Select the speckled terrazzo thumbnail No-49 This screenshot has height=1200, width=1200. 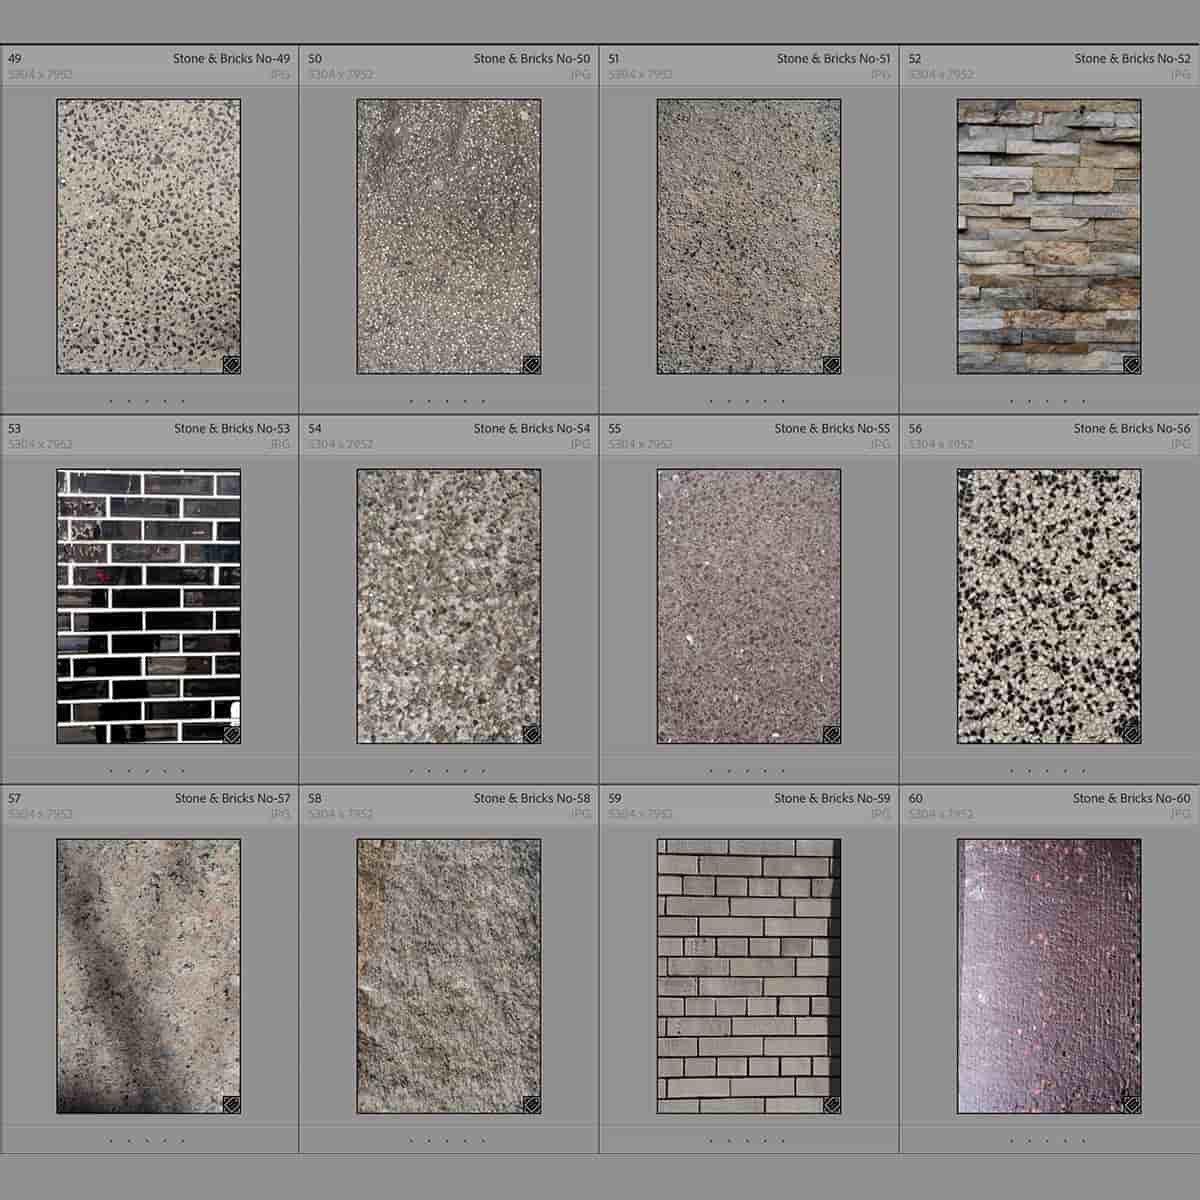point(148,236)
